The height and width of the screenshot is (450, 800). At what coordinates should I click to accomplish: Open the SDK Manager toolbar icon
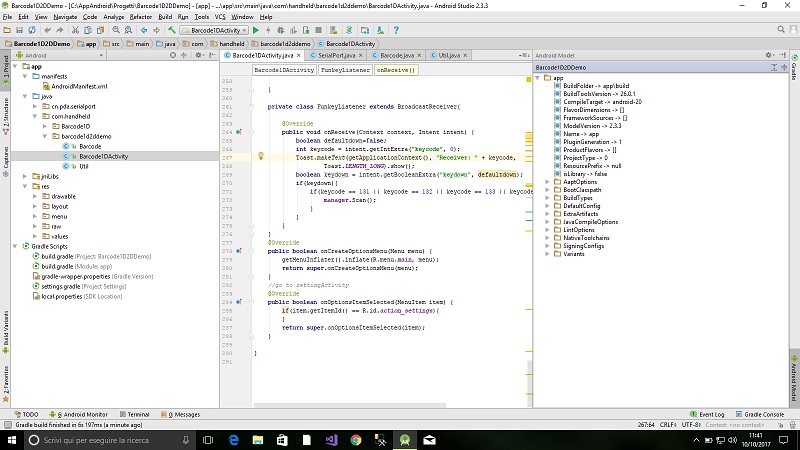[380, 30]
